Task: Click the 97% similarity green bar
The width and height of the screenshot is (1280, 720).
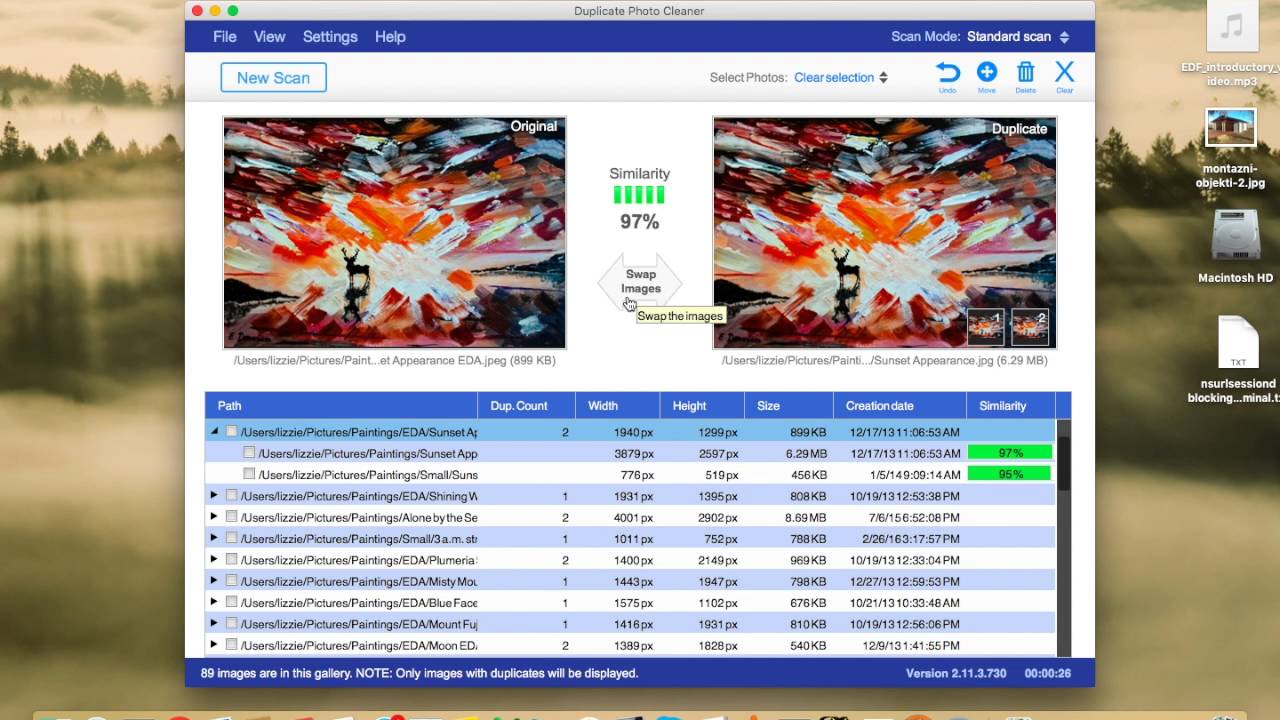Action: click(1010, 453)
